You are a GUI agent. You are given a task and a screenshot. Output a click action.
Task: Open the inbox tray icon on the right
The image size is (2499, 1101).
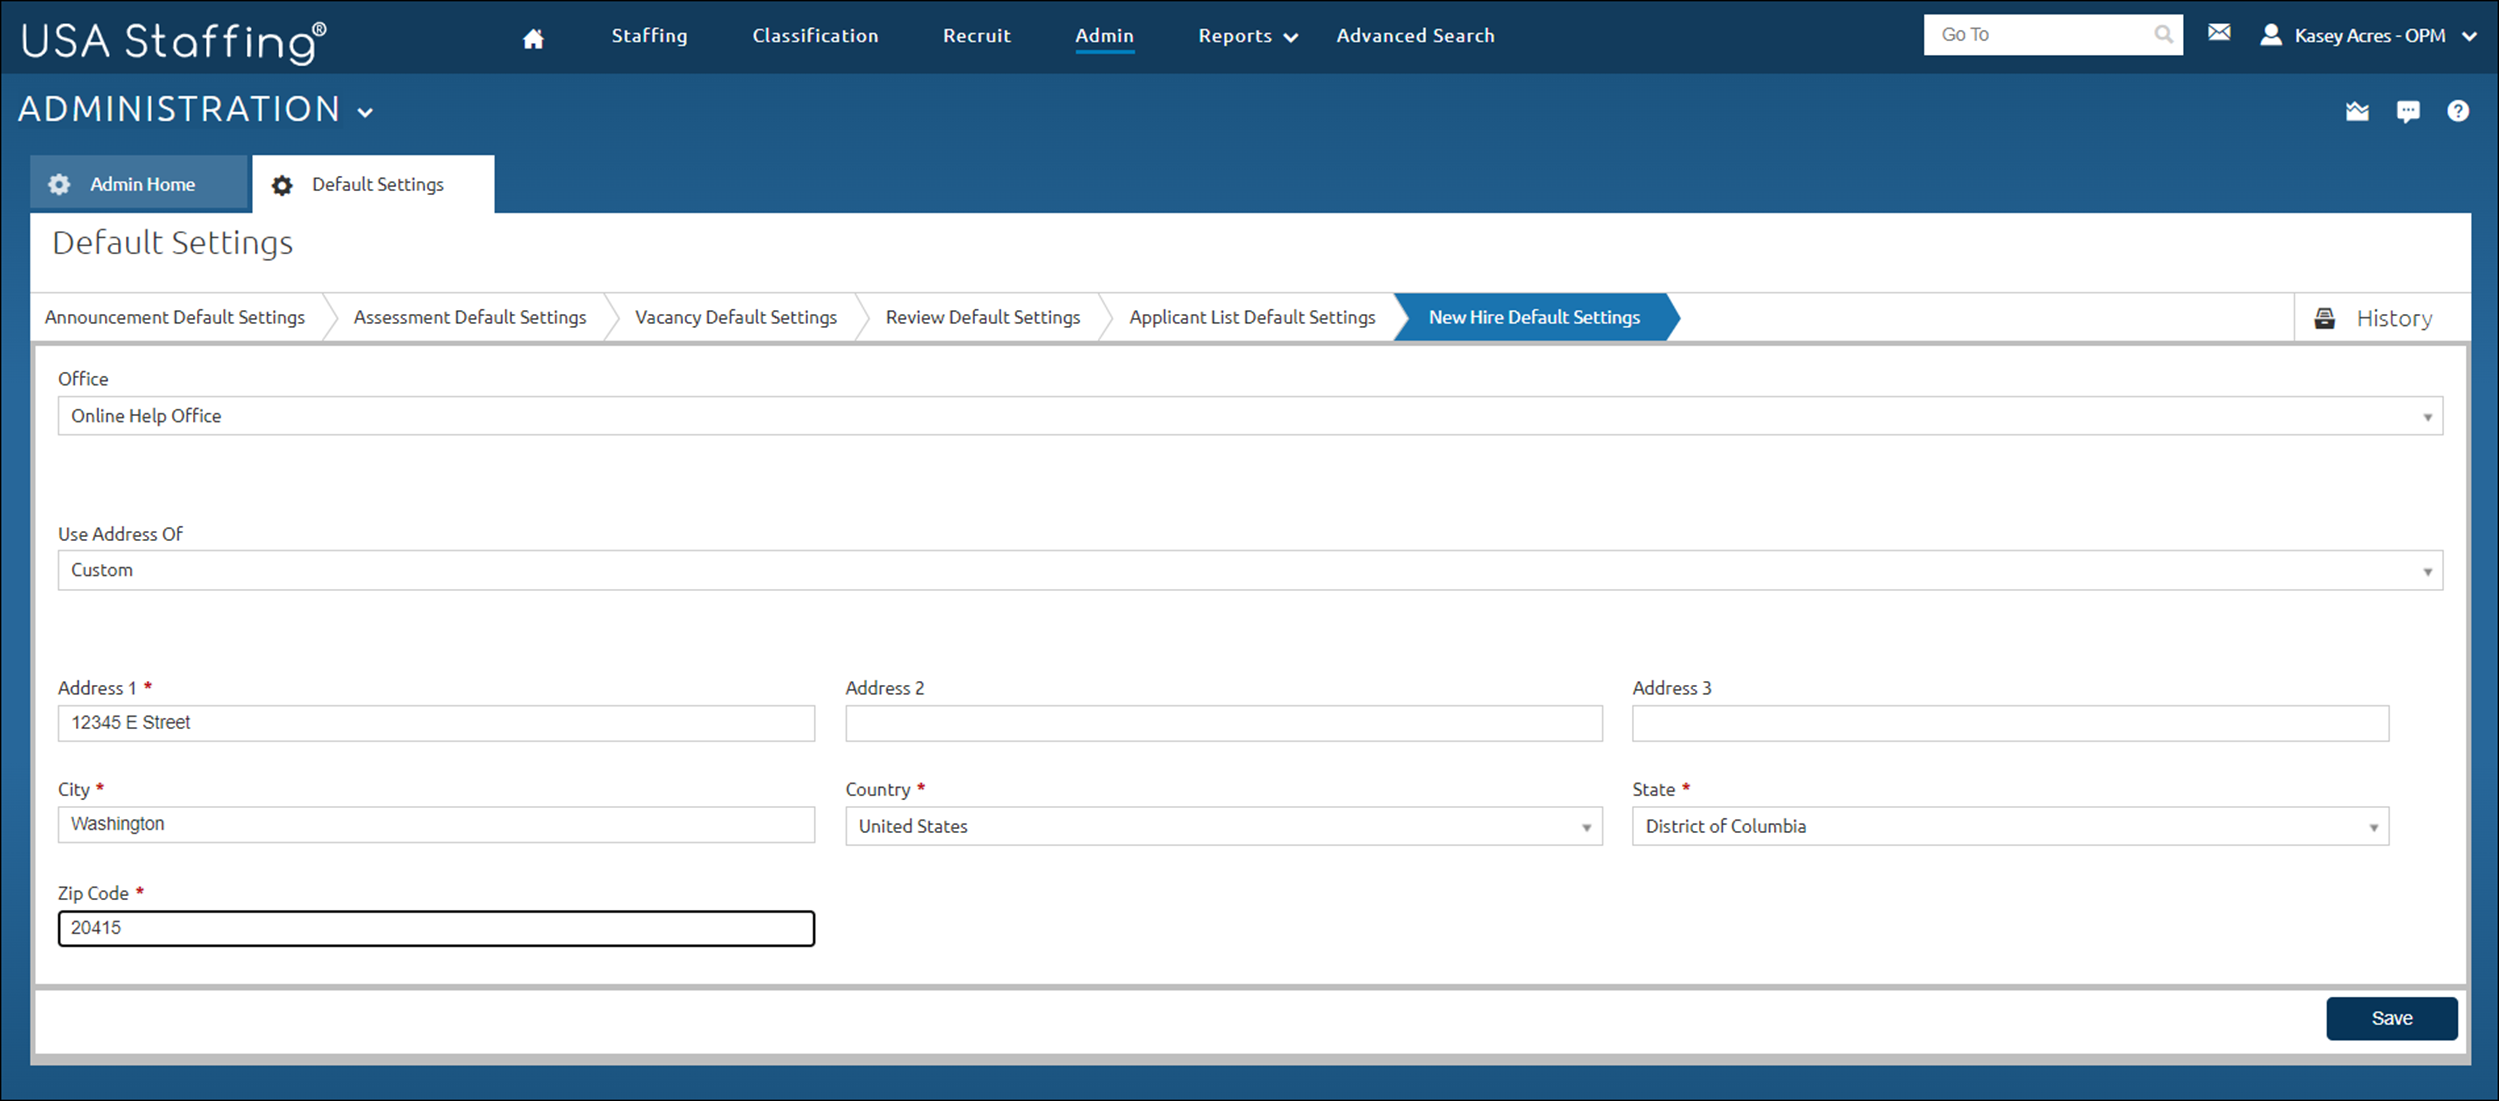pyautogui.click(x=2357, y=111)
